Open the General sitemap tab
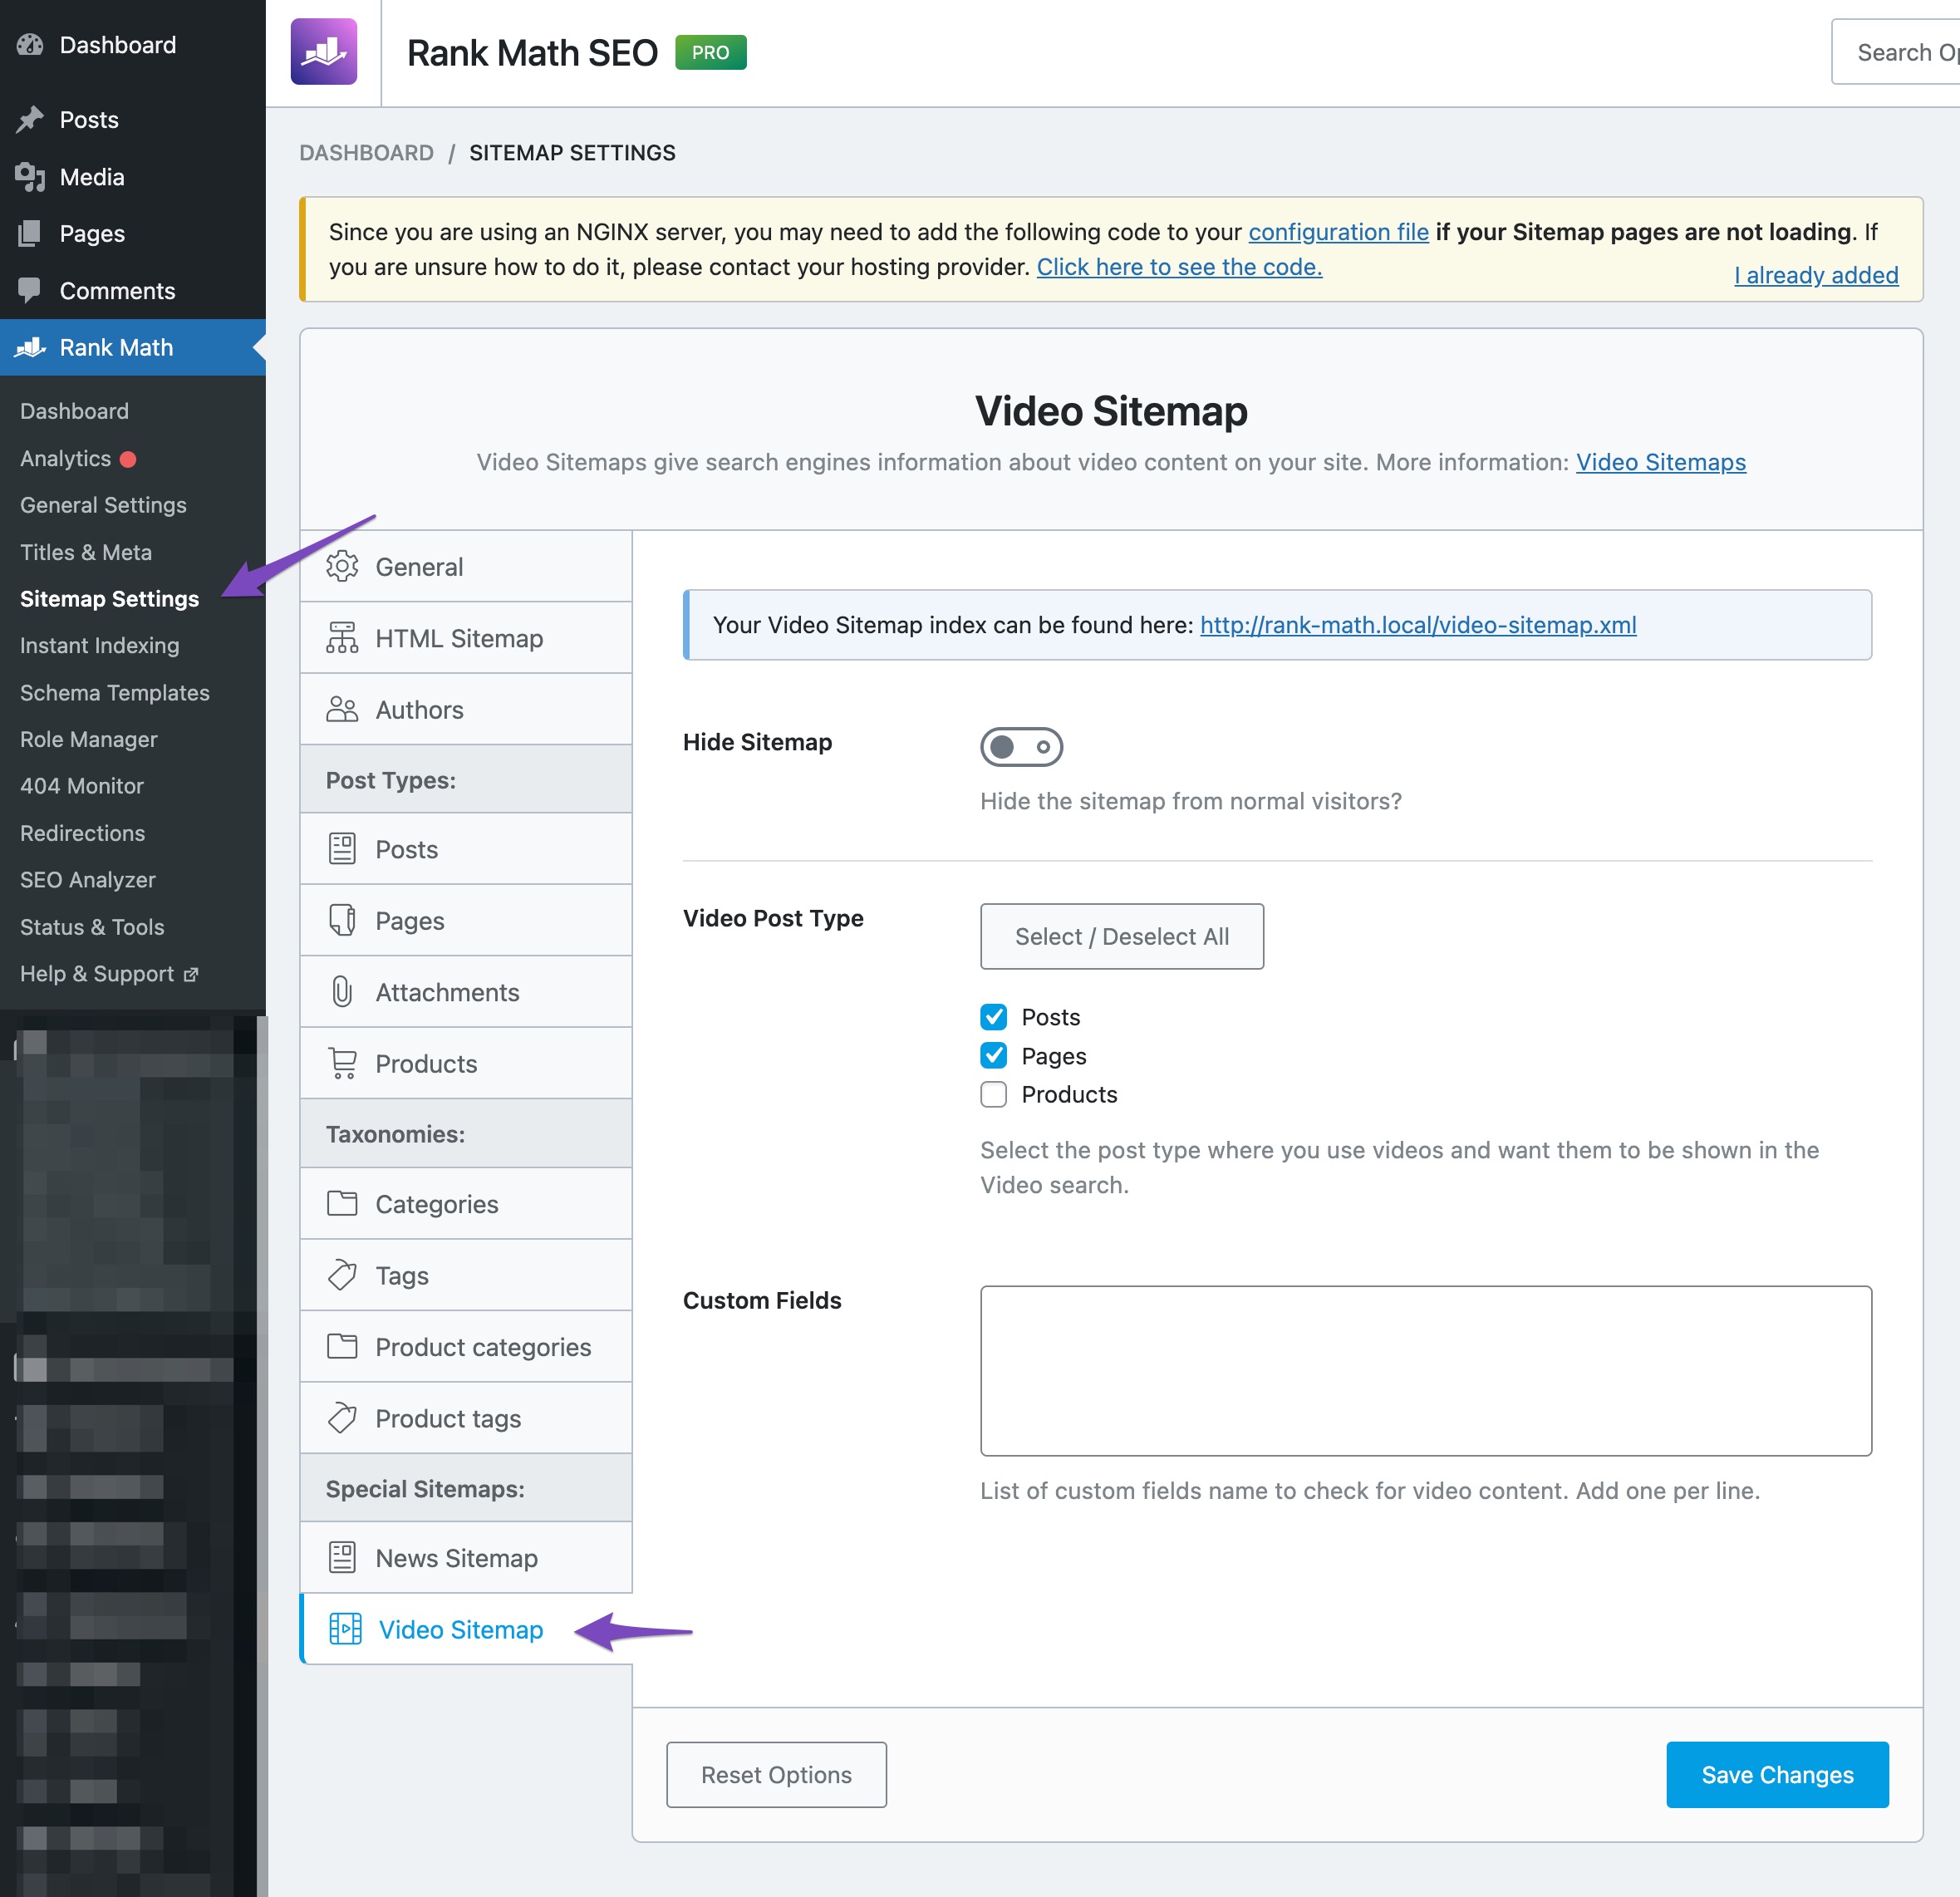The width and height of the screenshot is (1960, 1897). 466,566
